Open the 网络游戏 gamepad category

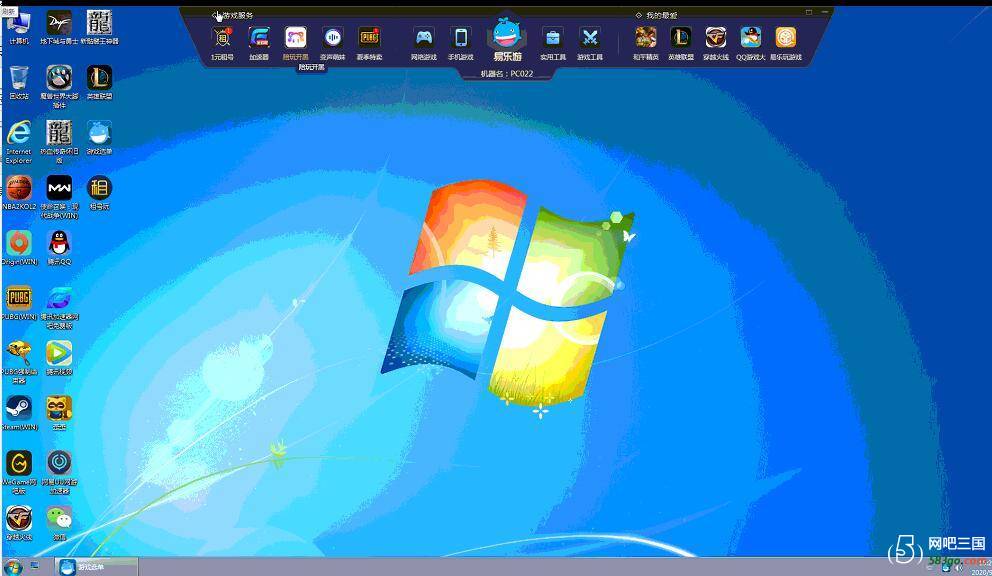click(424, 38)
